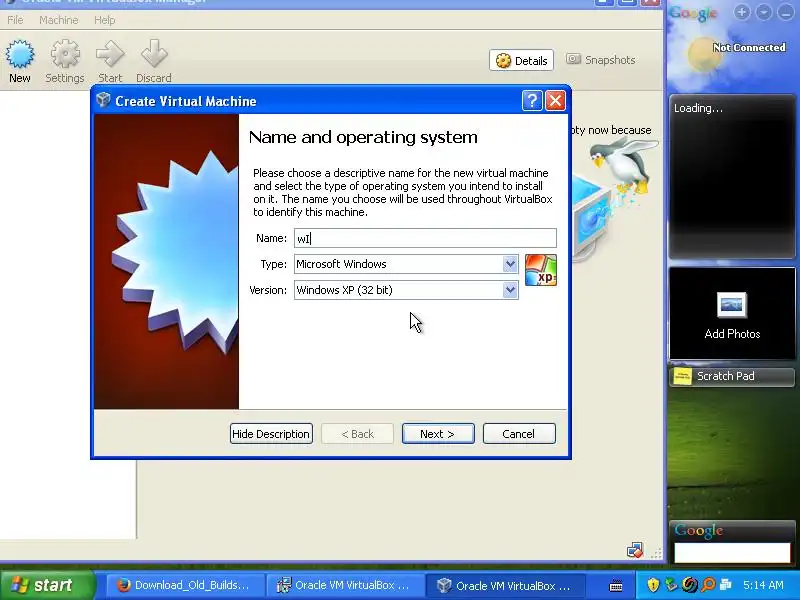800x600 pixels.
Task: Cancel the virtual machine wizard
Action: click(x=519, y=434)
